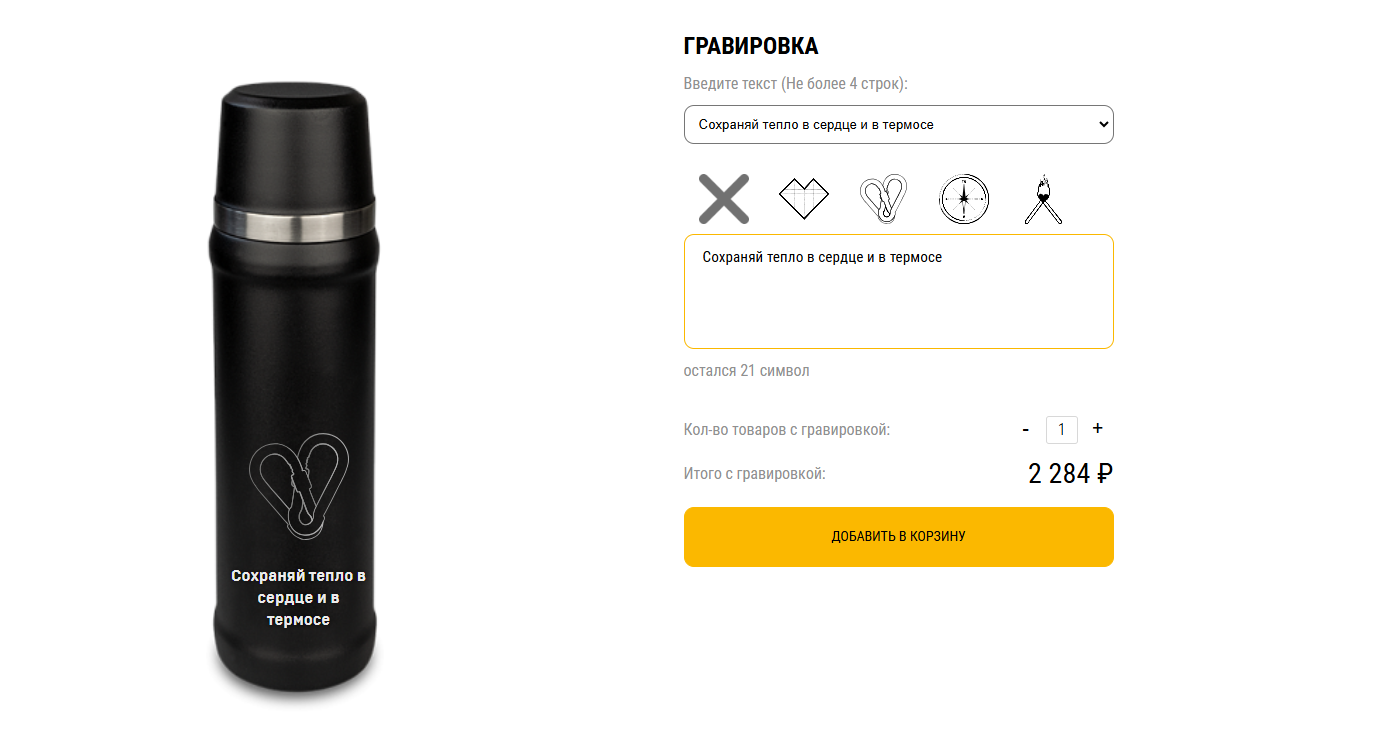Click the quantity number field

1061,429
